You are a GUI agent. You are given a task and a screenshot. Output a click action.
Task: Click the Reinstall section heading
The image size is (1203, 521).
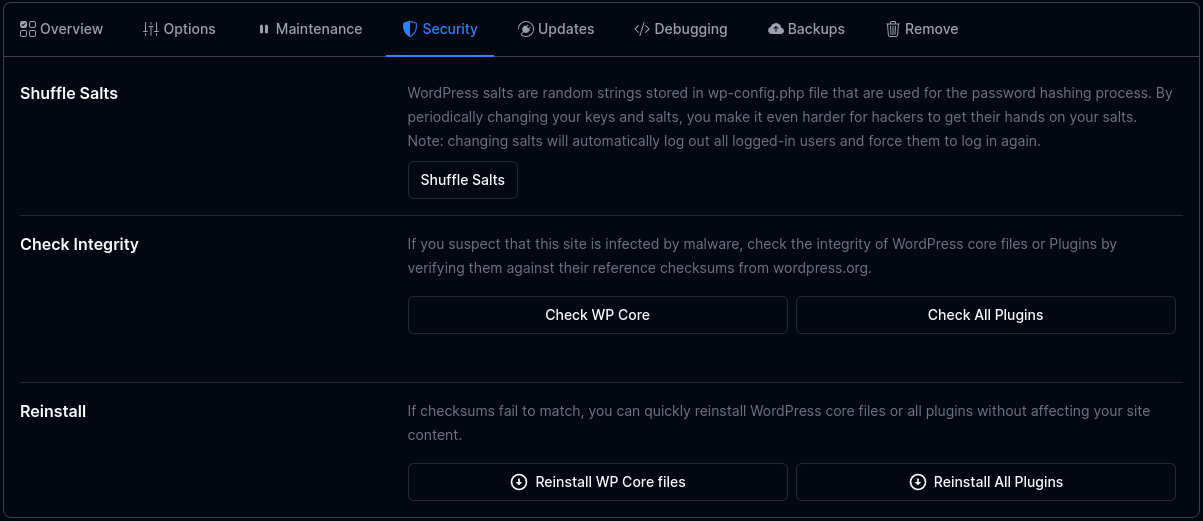click(53, 411)
